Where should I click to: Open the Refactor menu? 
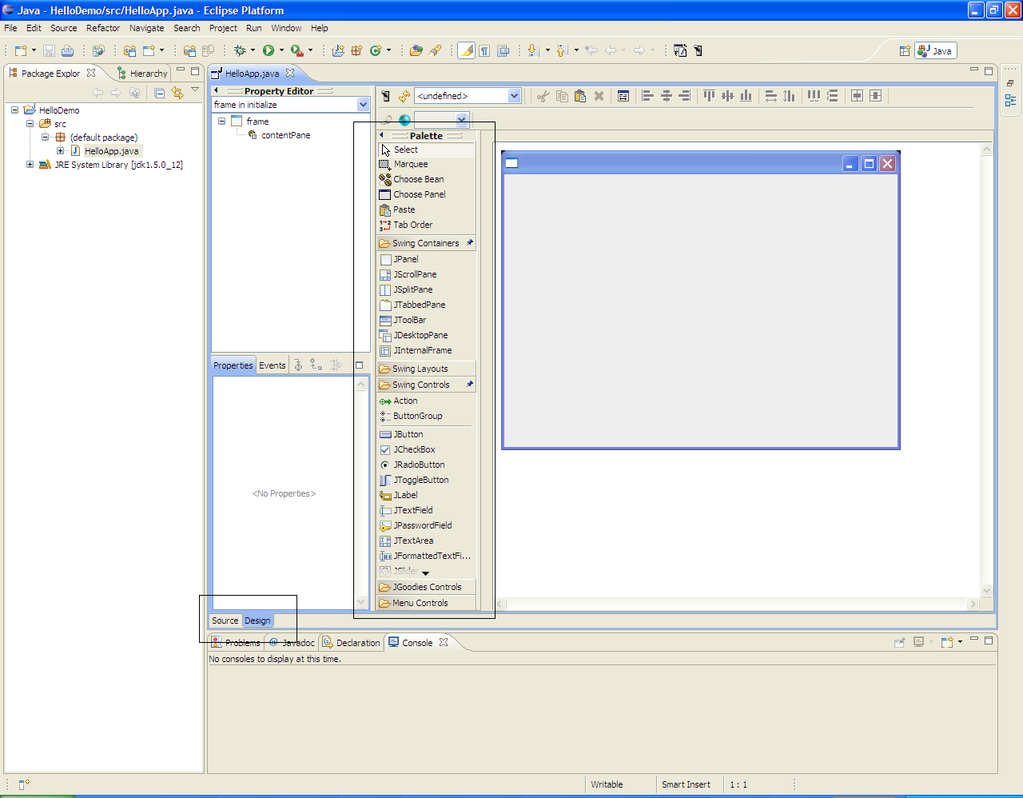(103, 28)
